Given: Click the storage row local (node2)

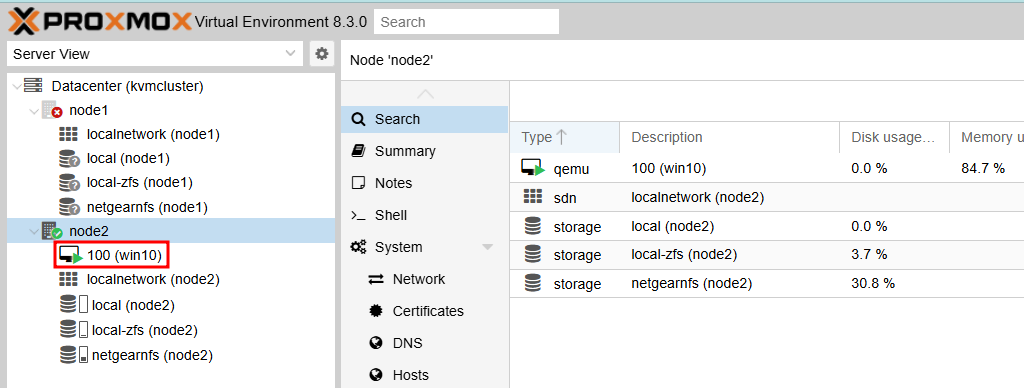Looking at the screenshot, I should [x=767, y=226].
